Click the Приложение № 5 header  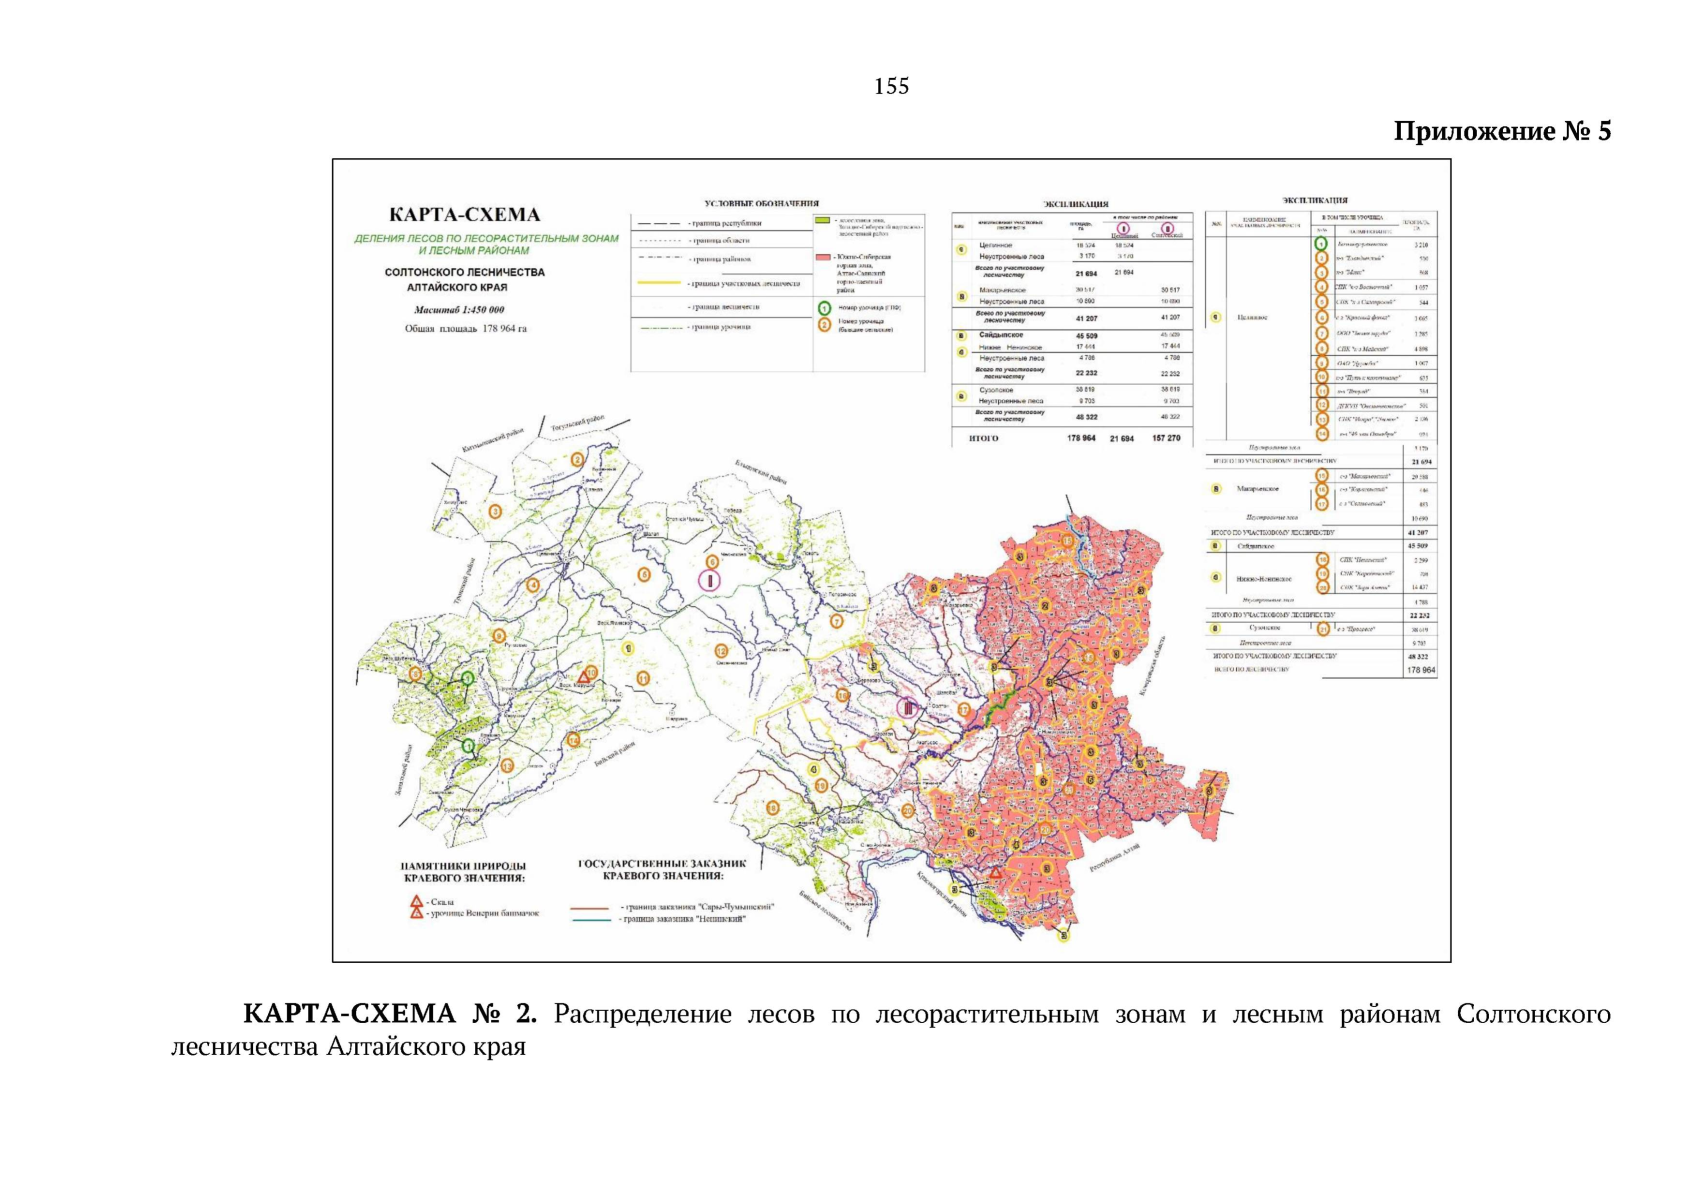pos(1502,132)
